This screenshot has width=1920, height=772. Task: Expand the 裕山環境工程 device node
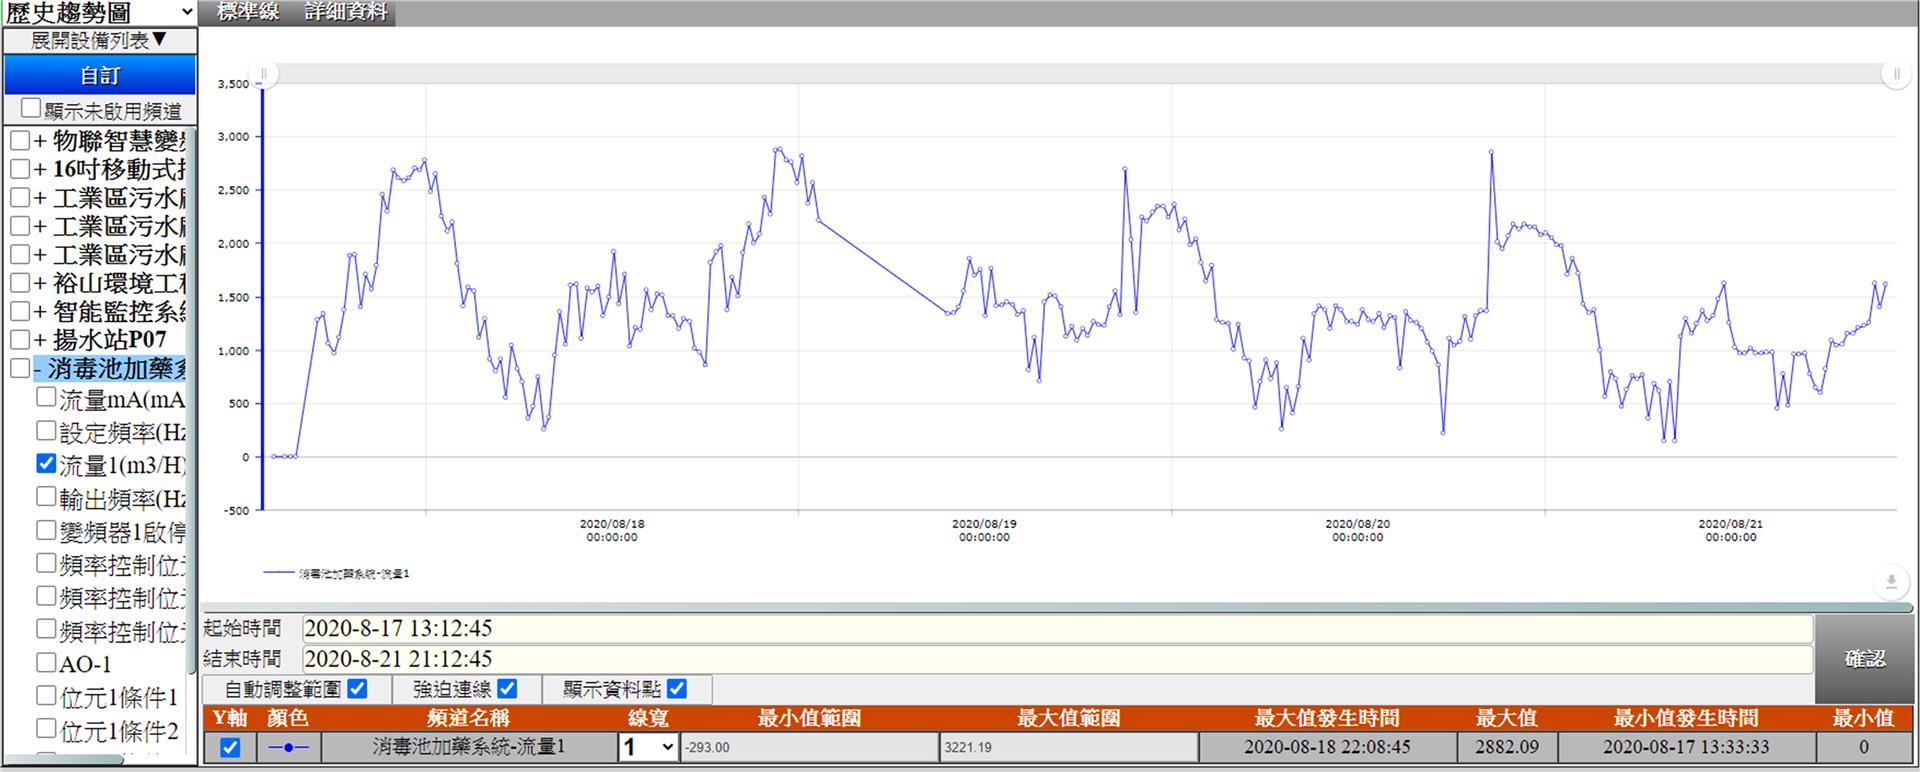pos(40,284)
